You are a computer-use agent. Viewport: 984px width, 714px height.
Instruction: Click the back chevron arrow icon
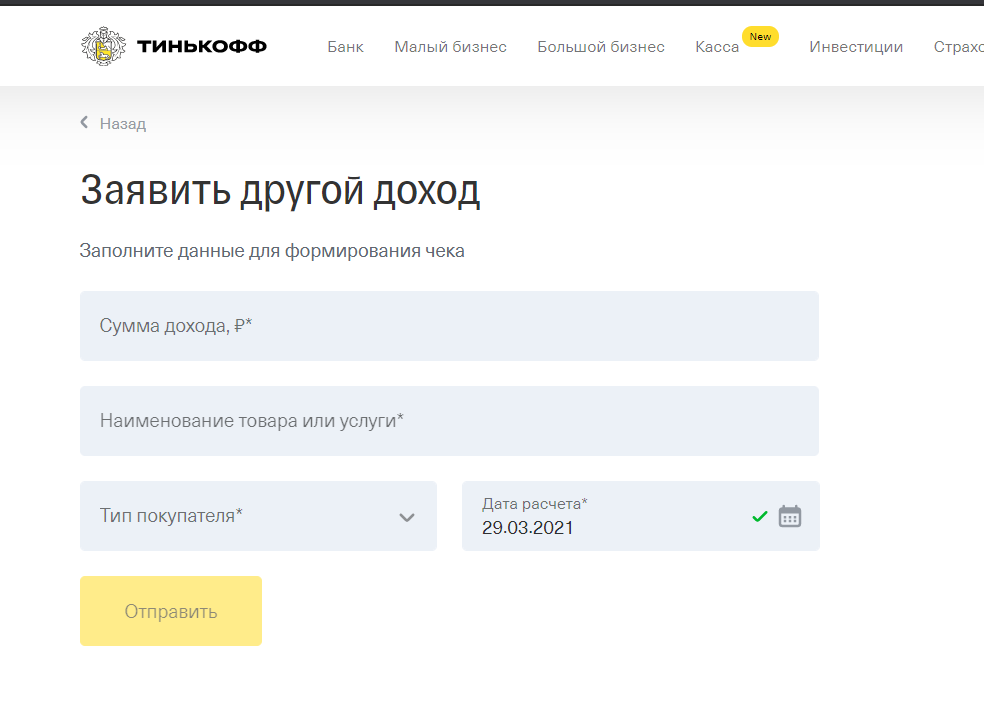pos(84,122)
